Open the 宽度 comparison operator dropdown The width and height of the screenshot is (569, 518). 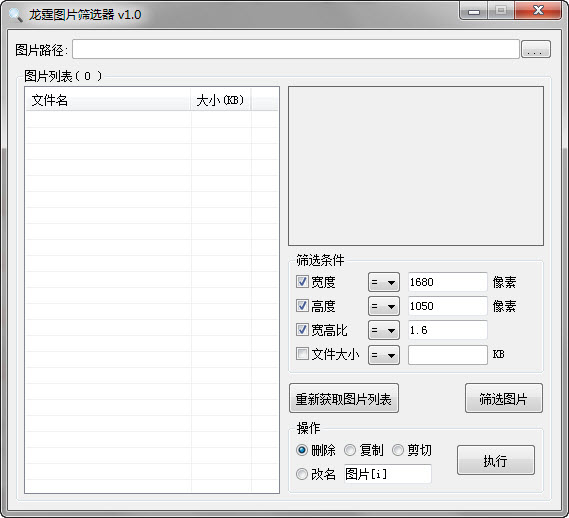point(384,282)
